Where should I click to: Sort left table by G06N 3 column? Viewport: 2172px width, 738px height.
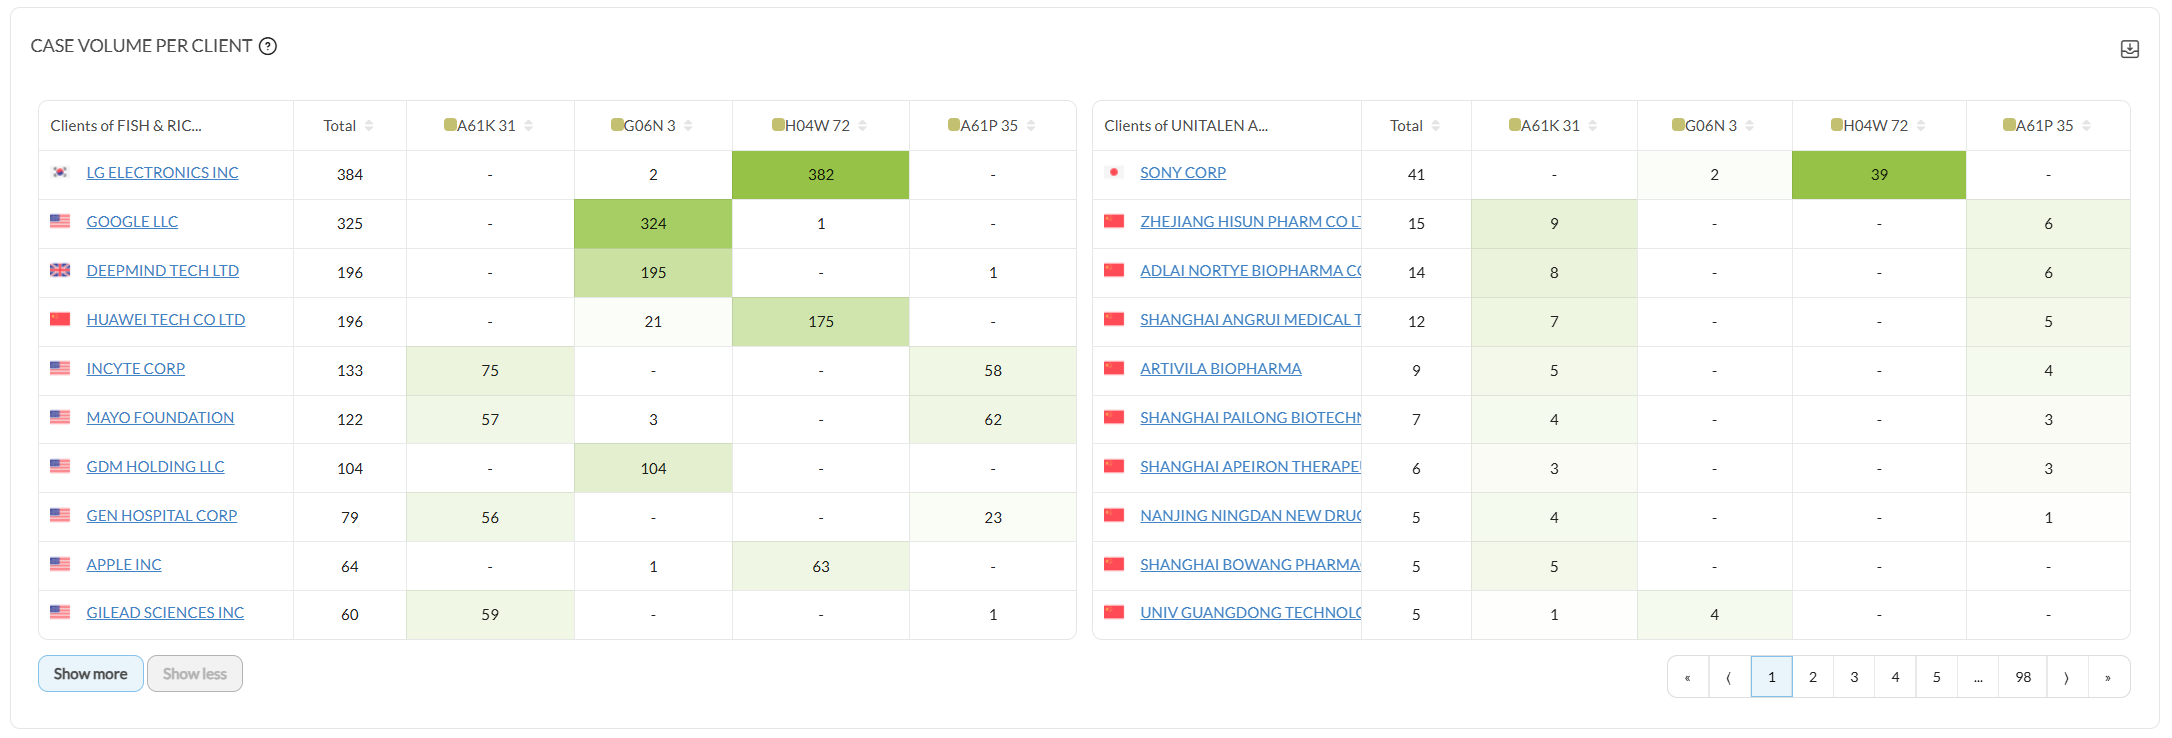[x=688, y=126]
